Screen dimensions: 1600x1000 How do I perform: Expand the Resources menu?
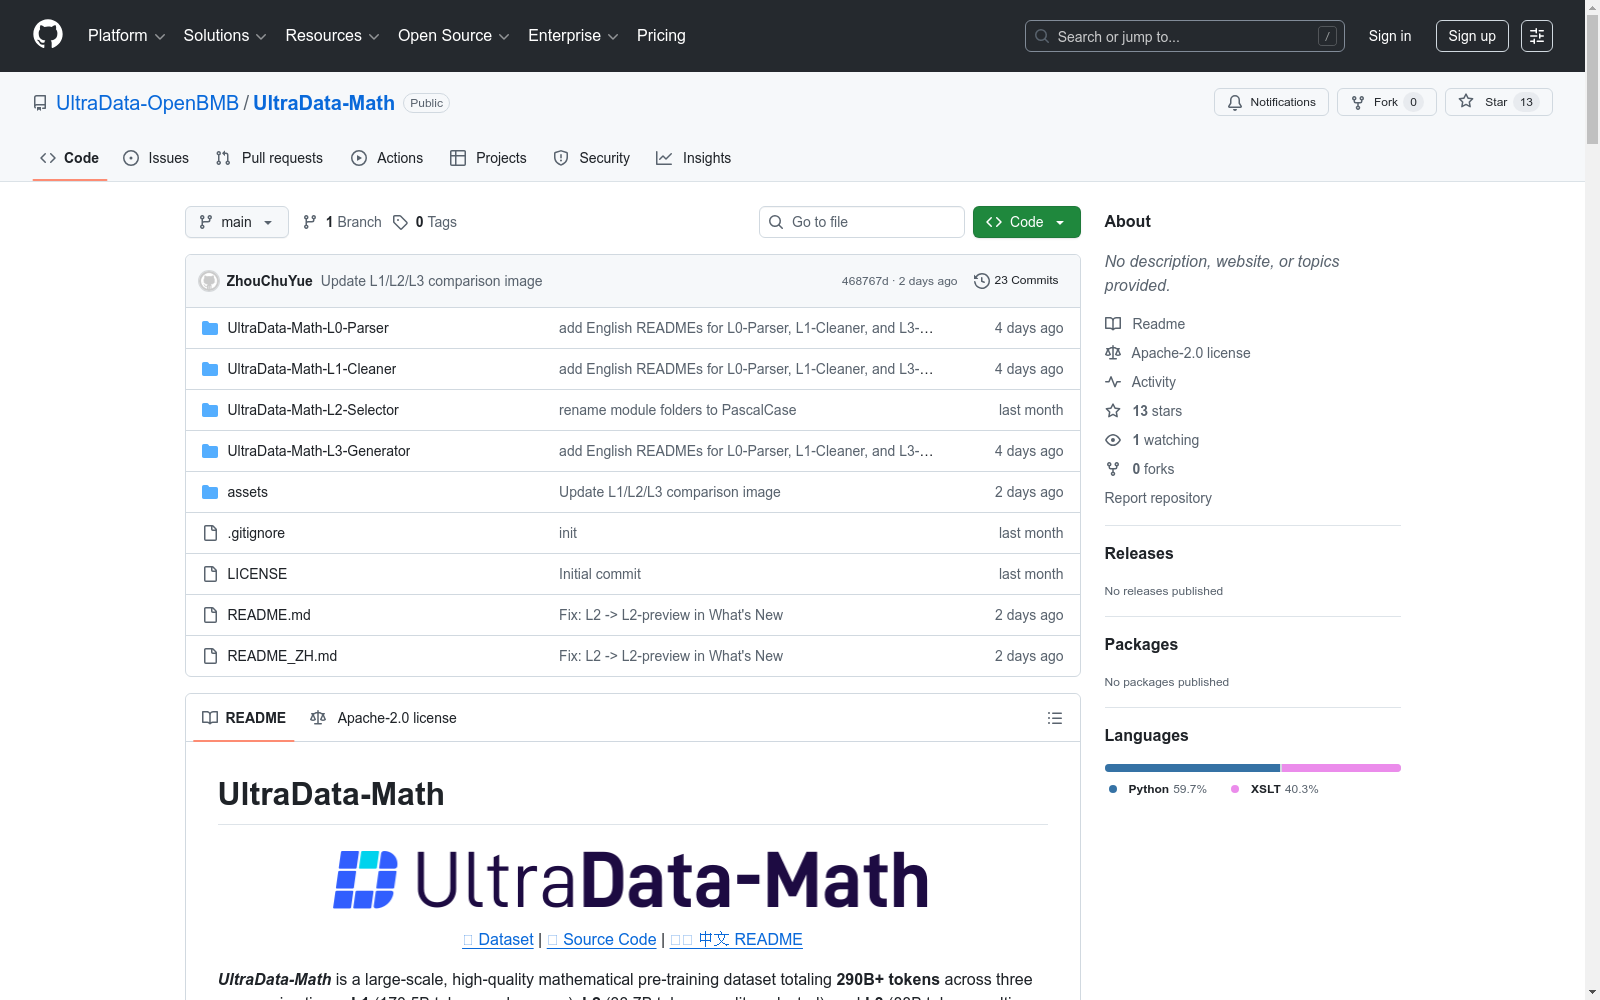(x=332, y=36)
